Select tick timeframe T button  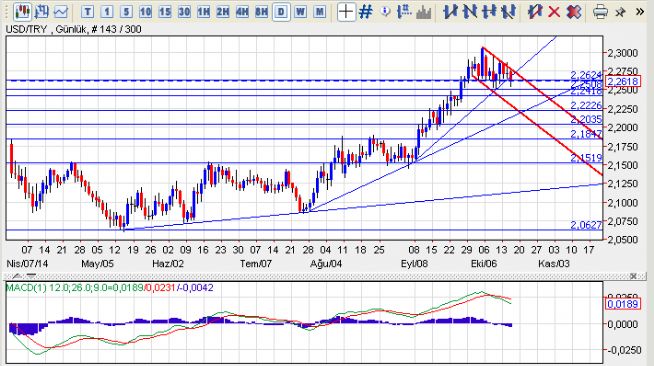pyautogui.click(x=87, y=12)
